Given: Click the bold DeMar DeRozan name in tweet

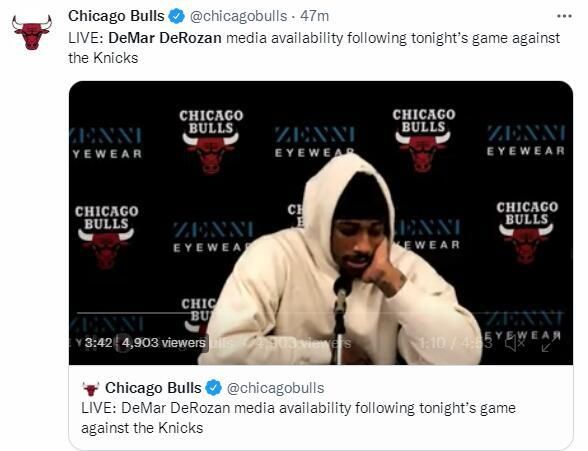Looking at the screenshot, I should (165, 38).
